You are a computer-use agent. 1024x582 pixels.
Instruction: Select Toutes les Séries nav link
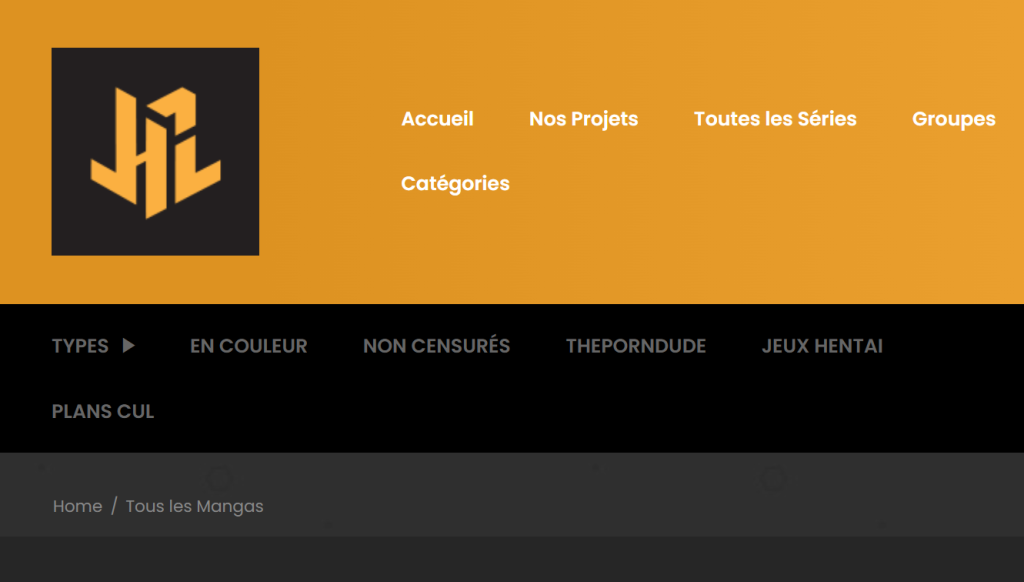click(x=775, y=119)
